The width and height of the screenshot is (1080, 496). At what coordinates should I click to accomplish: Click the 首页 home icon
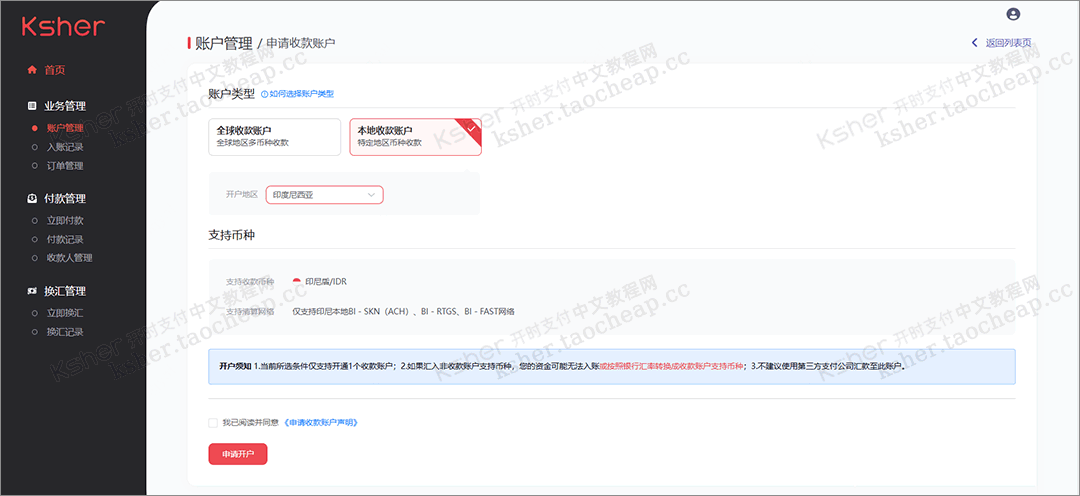(33, 70)
